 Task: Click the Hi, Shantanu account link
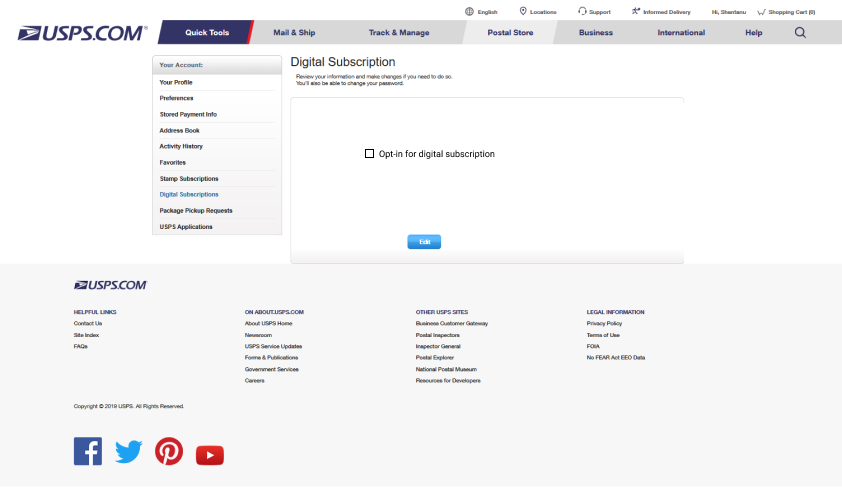pyautogui.click(x=729, y=12)
